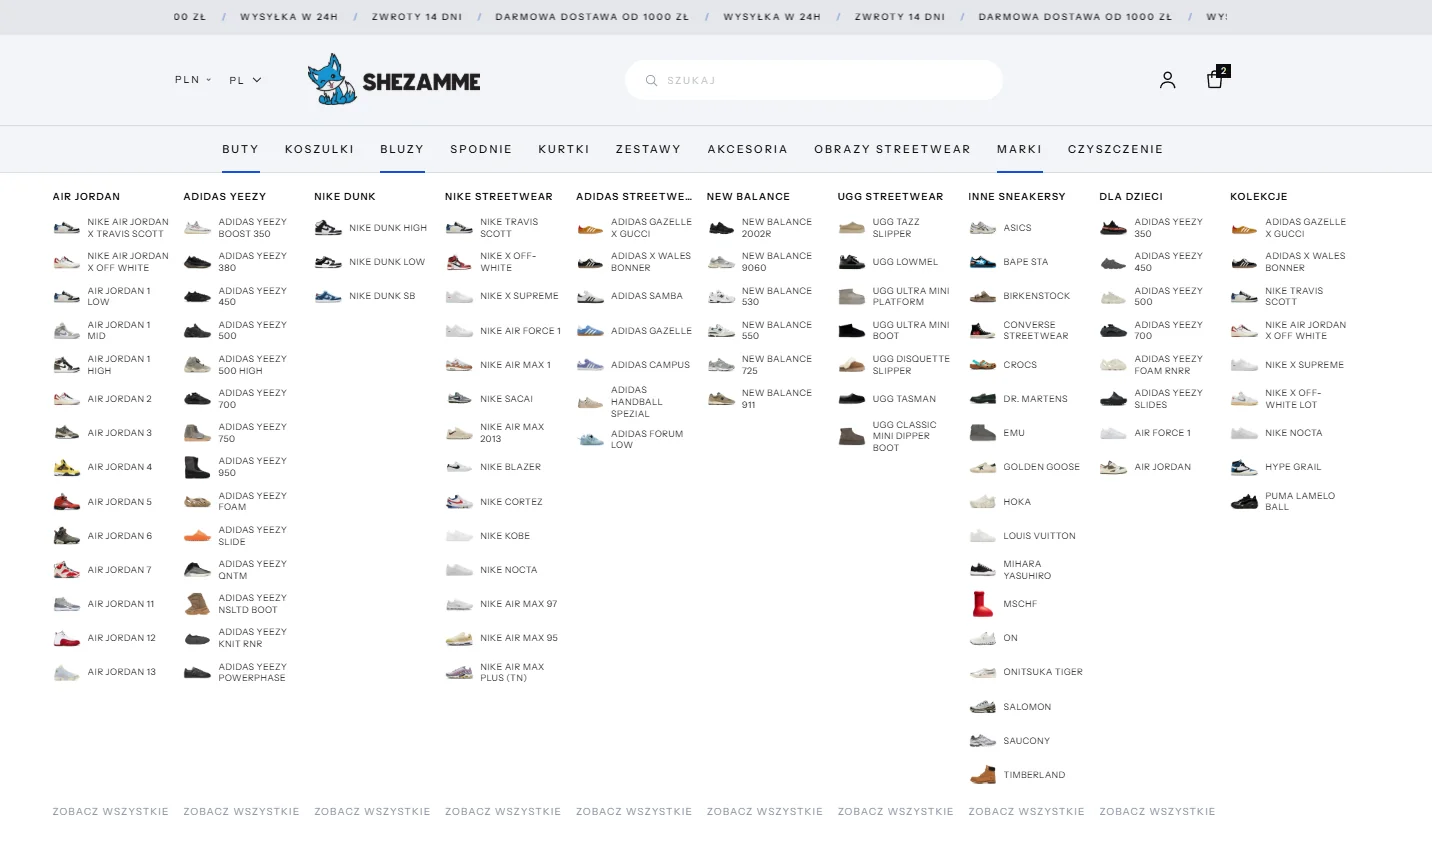The height and width of the screenshot is (851, 1432).
Task: Open the user account icon
Action: (x=1167, y=80)
